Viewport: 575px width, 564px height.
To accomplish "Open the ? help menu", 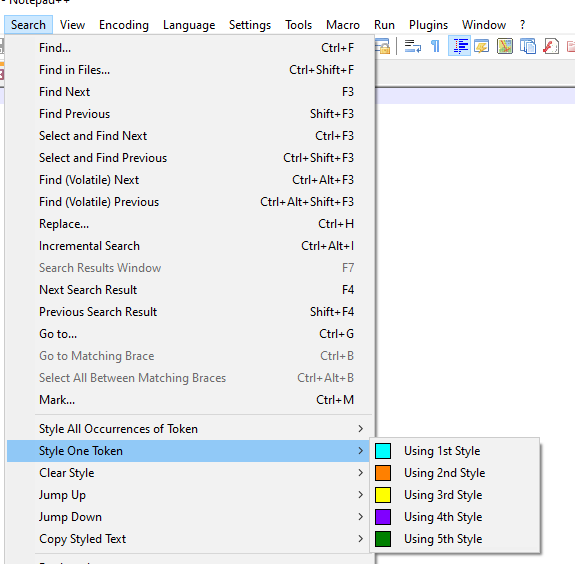I will [523, 25].
